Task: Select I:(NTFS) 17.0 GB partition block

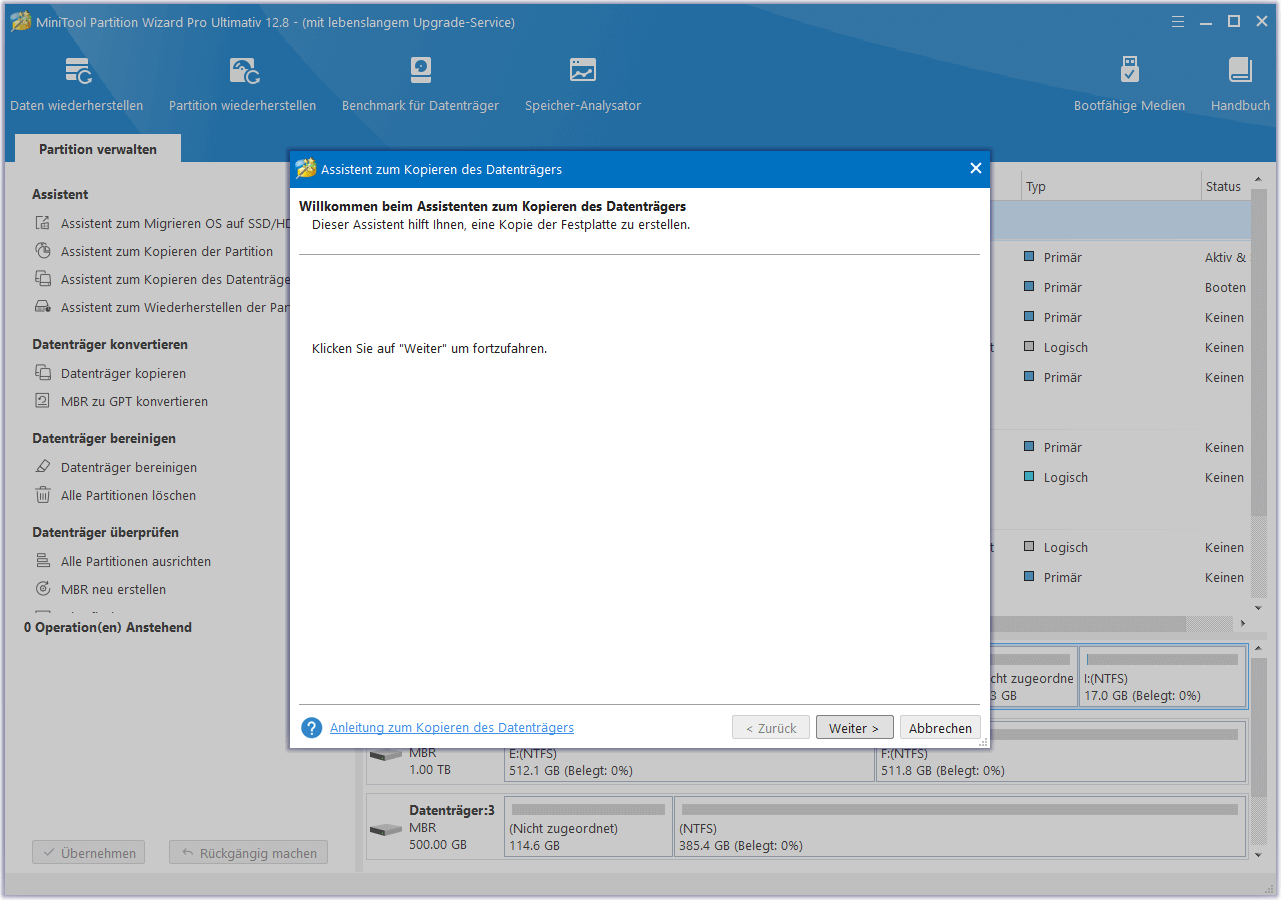Action: 1162,677
